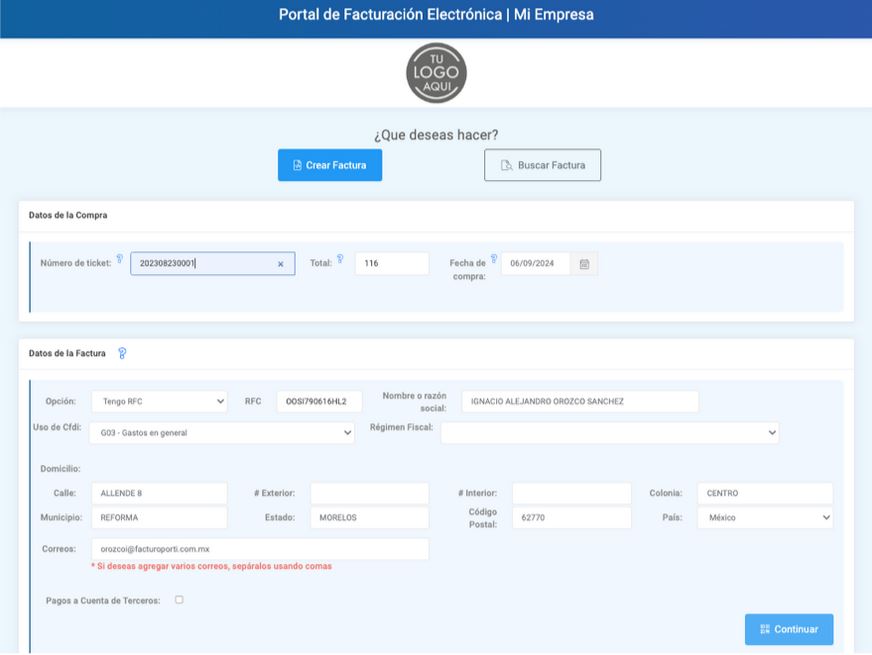Viewport: 872px width, 655px height.
Task: Expand the Uso de Cfdi dropdown
Action: point(220,432)
